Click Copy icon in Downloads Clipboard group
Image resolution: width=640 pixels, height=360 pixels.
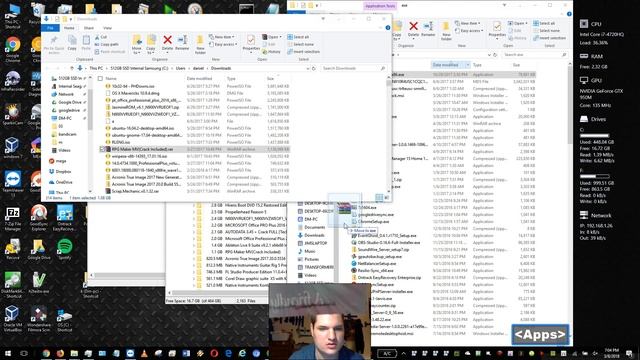(72, 42)
